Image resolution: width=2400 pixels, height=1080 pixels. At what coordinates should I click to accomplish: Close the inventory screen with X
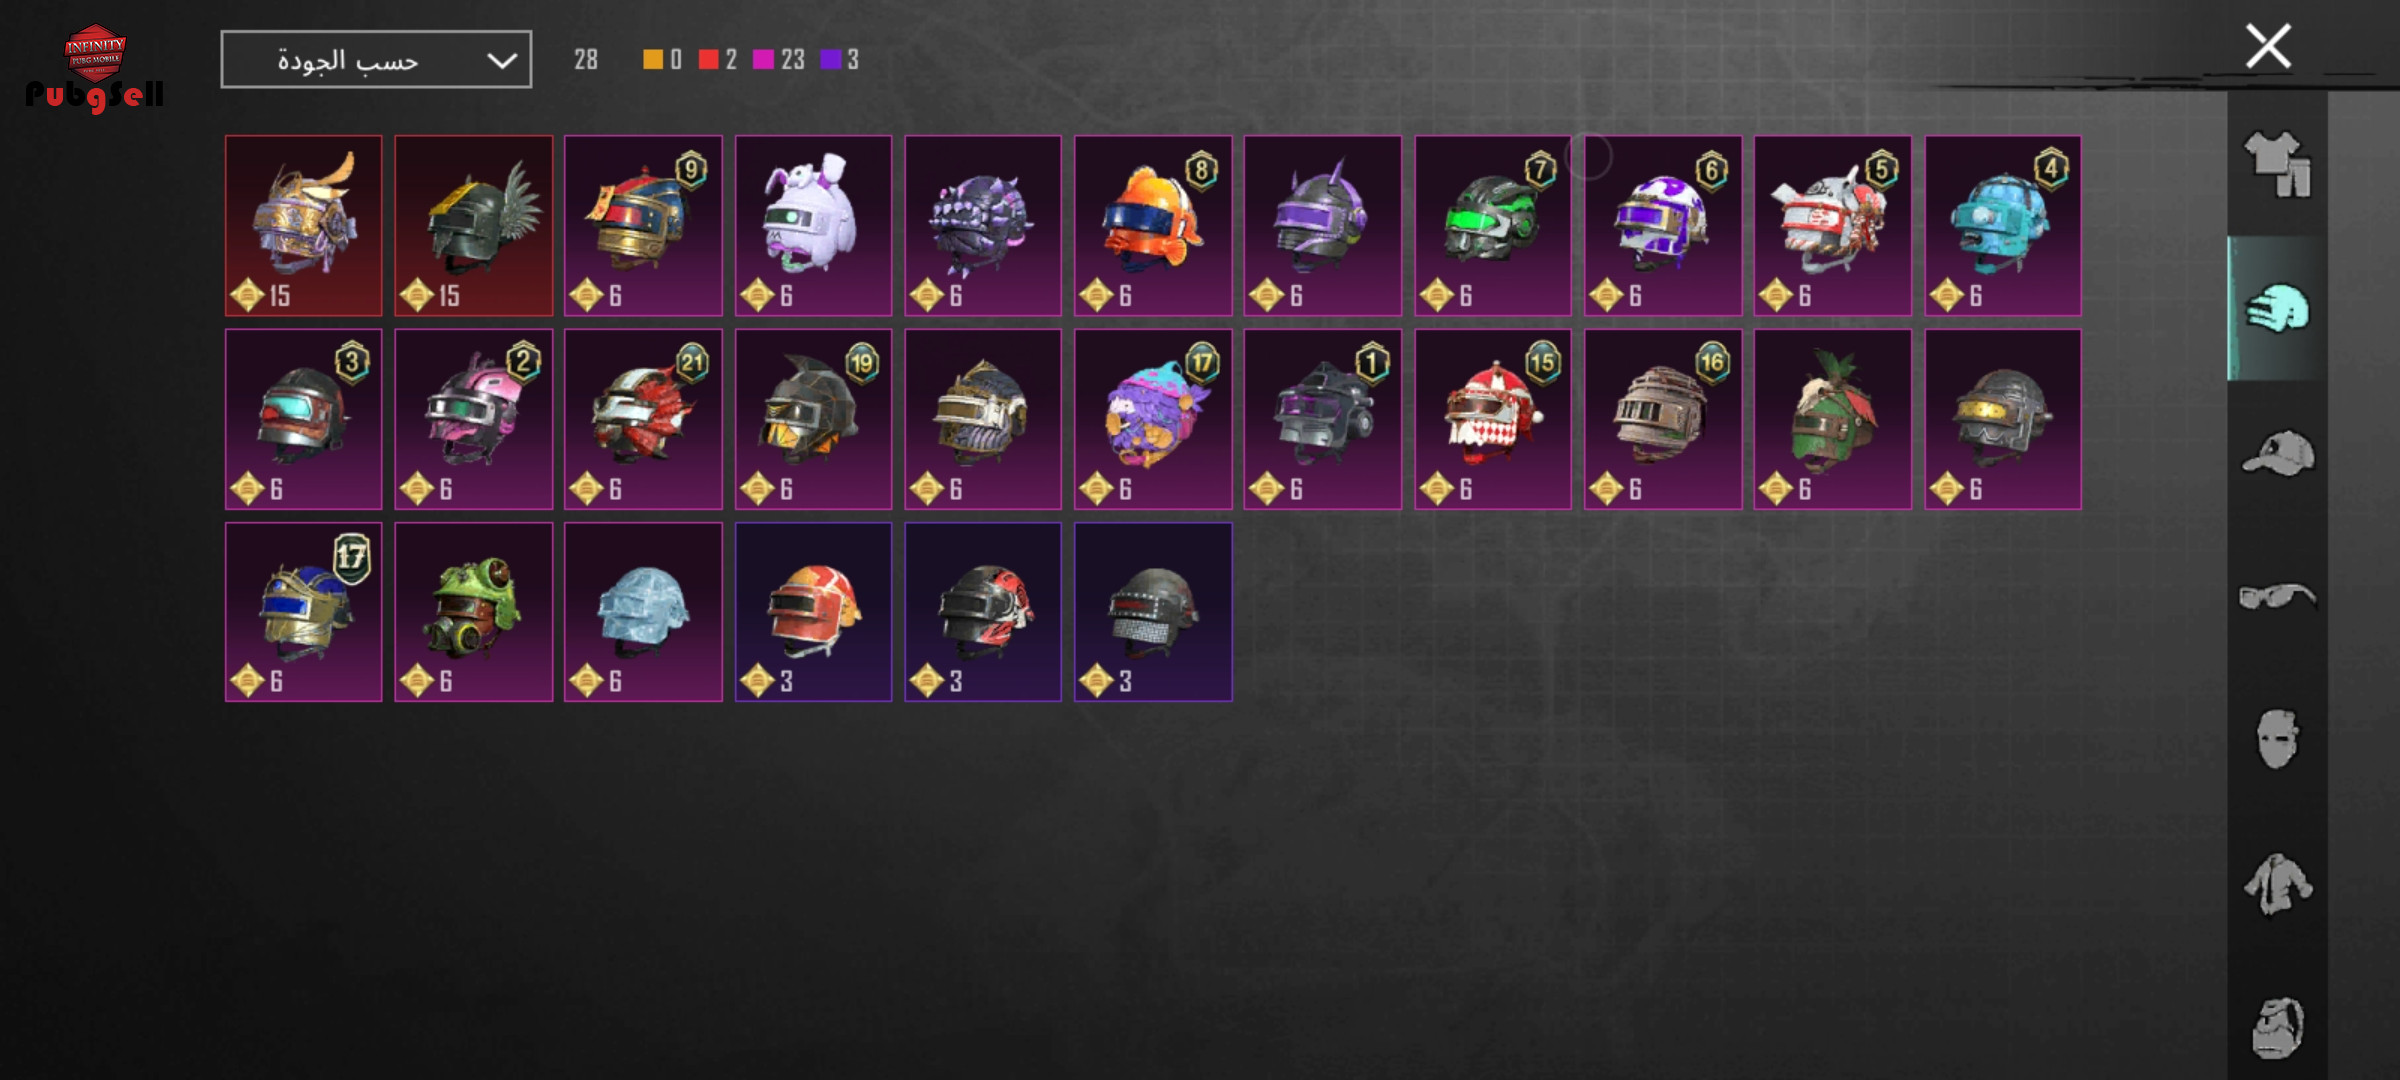click(2268, 46)
